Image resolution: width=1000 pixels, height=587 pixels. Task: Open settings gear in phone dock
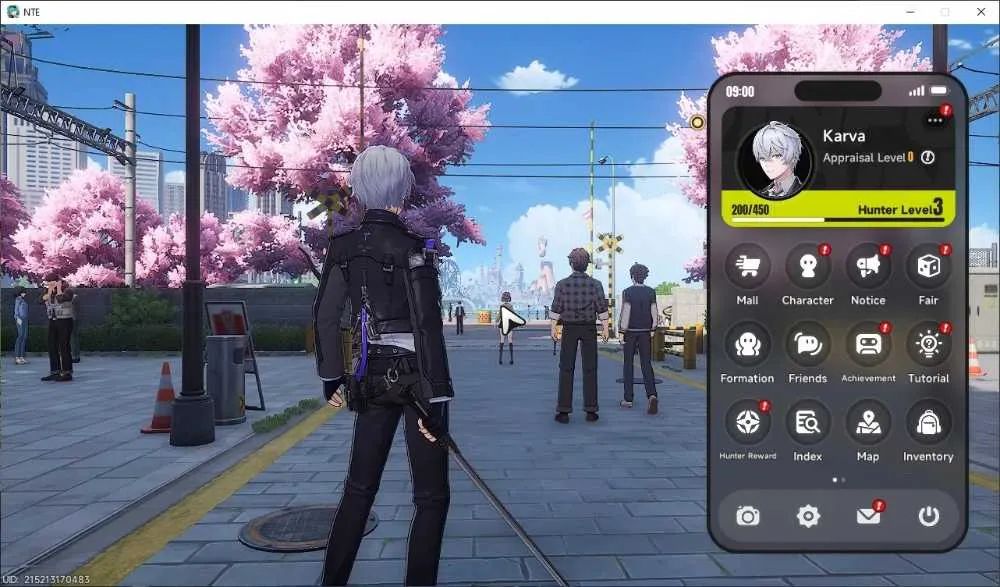pos(808,516)
